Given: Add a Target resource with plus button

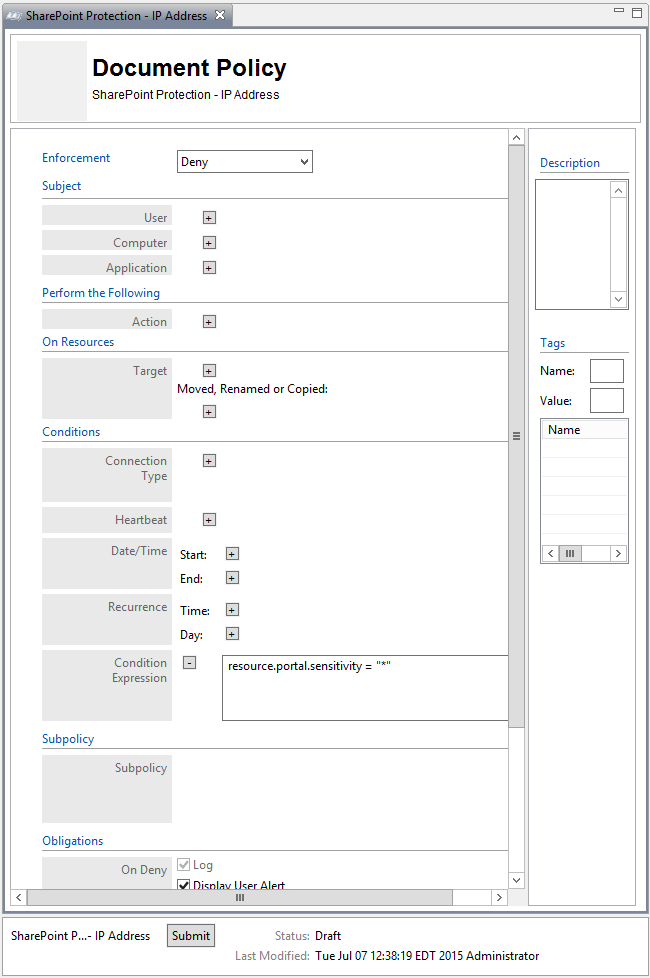Looking at the screenshot, I should pos(210,371).
